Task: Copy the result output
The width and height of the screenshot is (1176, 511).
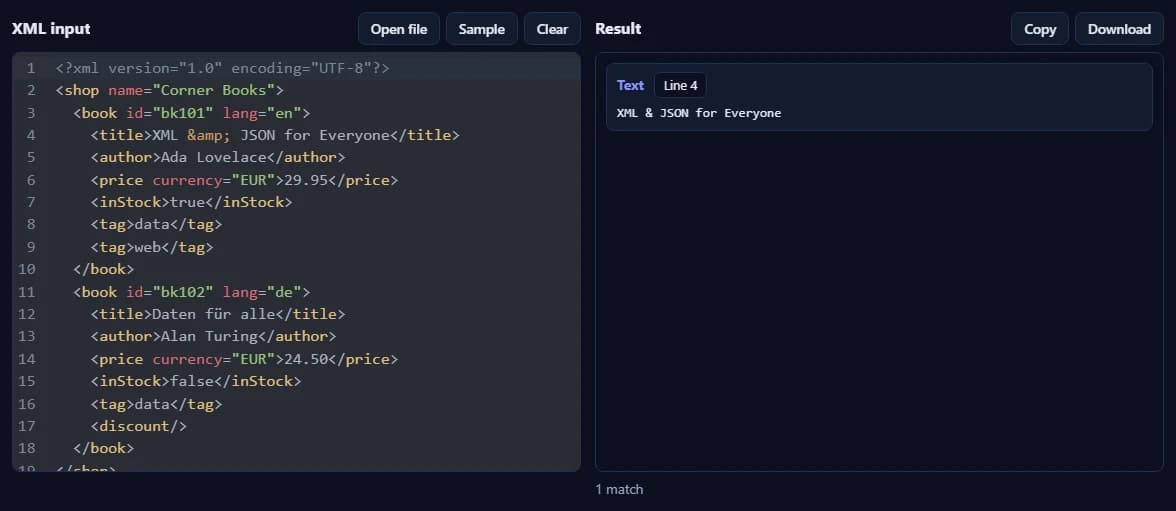Action: tap(1040, 29)
